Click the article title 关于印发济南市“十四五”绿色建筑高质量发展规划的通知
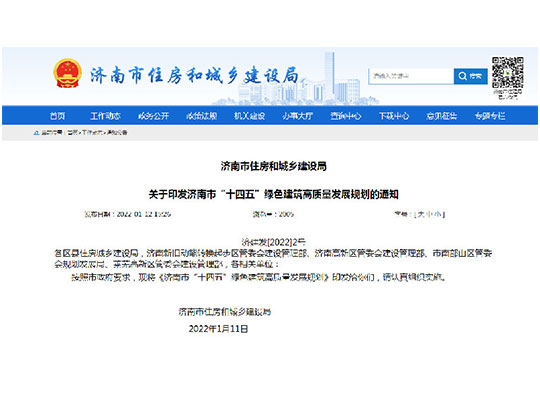Viewport: 540px width, 400px height. pos(273,194)
